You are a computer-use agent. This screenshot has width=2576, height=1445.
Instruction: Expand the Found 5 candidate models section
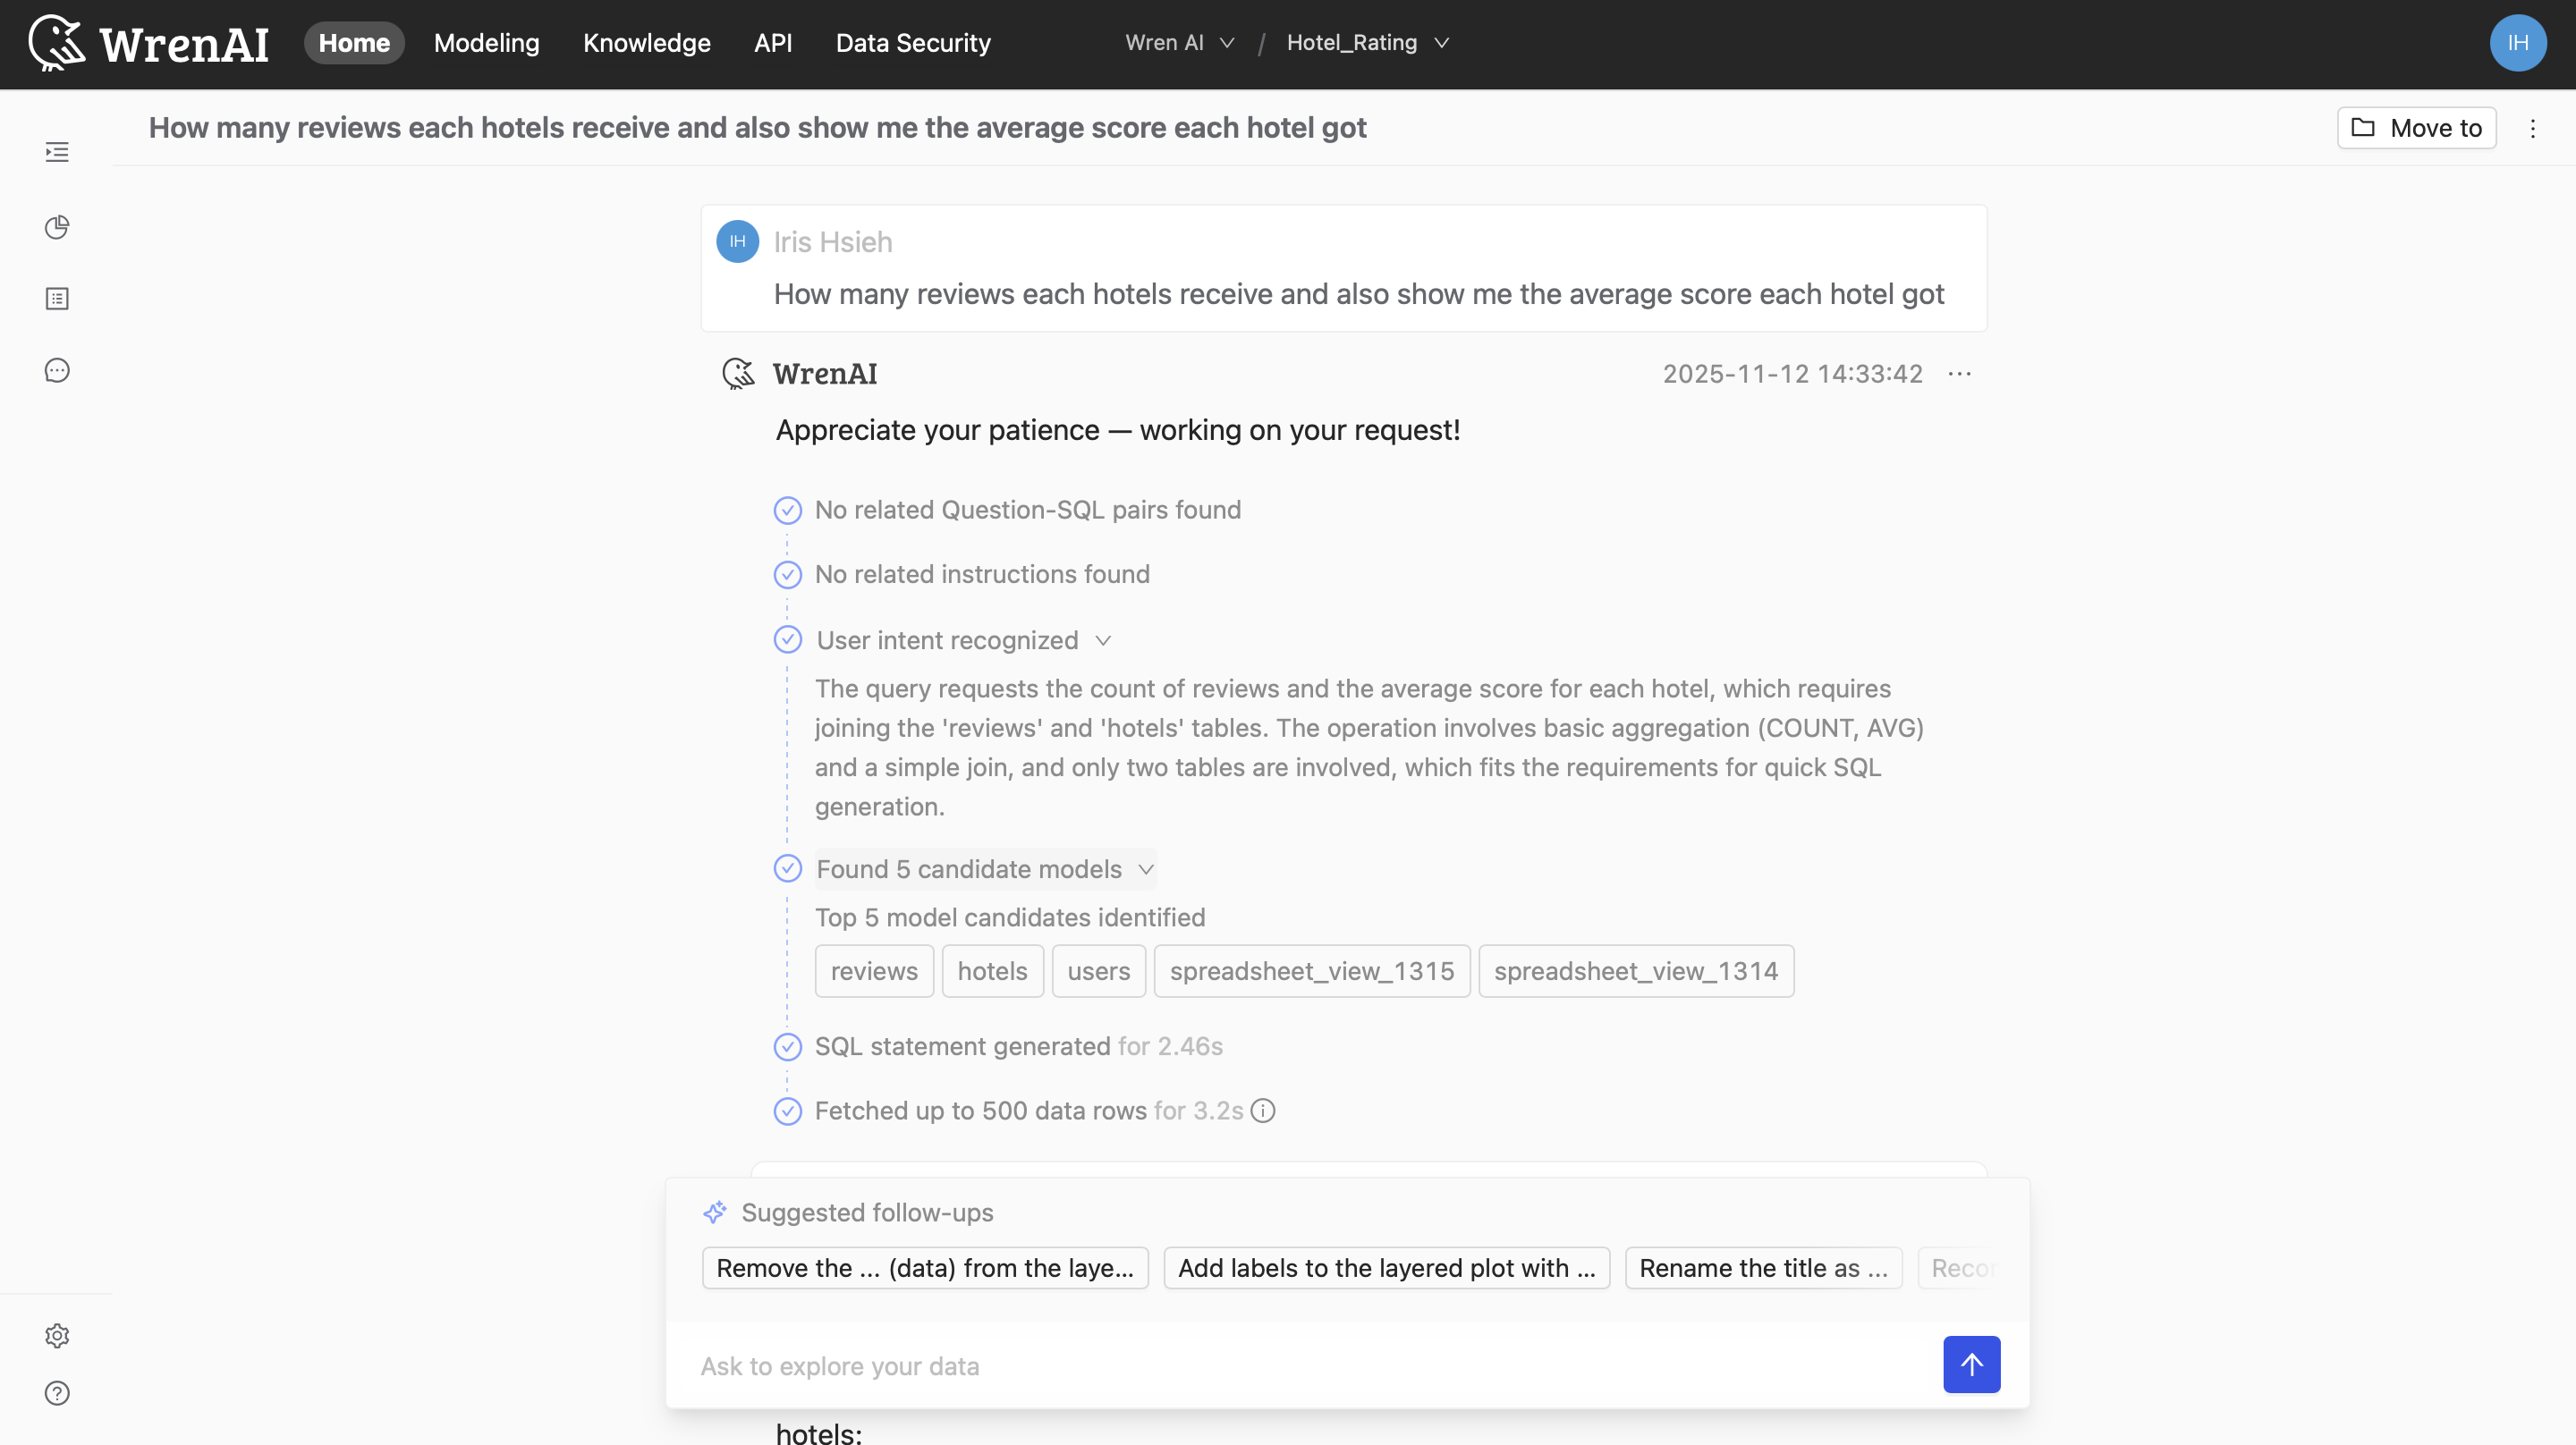point(1146,869)
